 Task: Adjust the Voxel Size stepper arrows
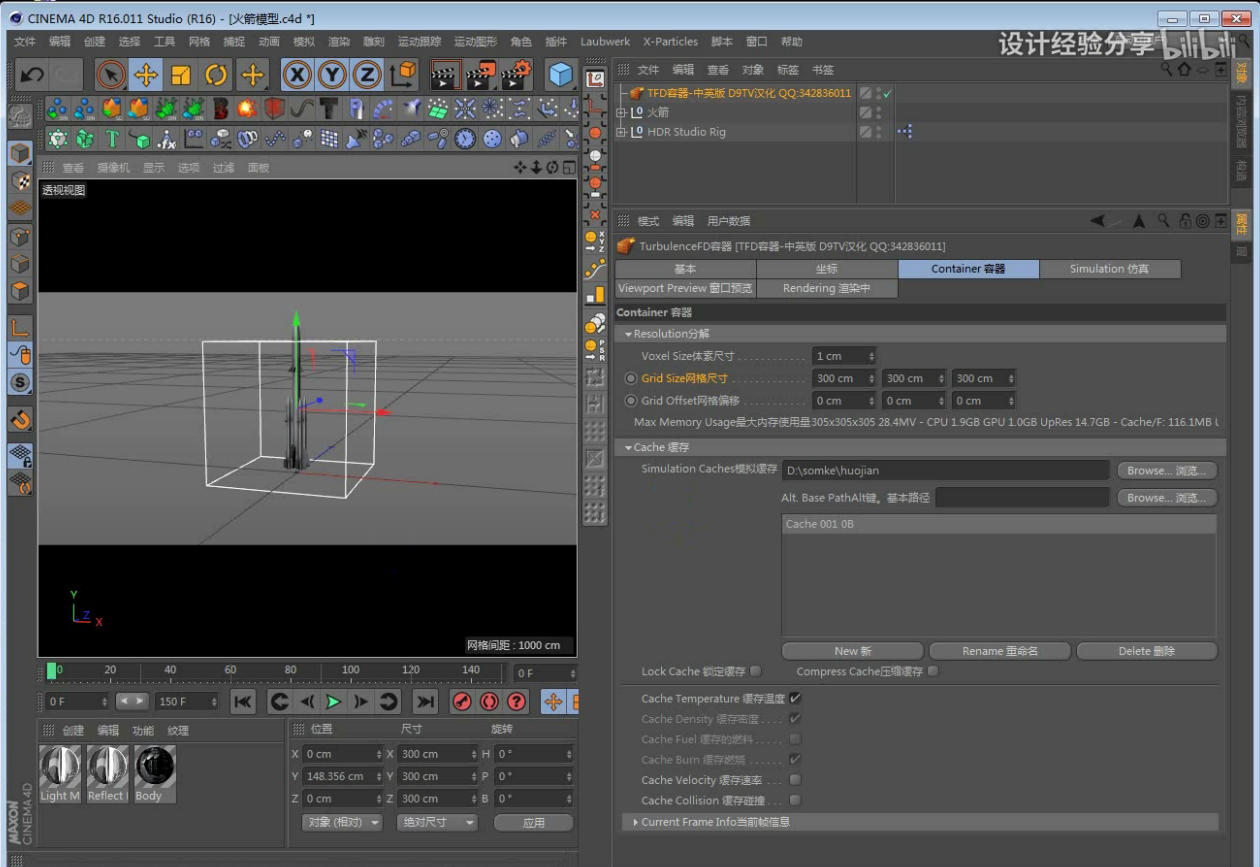click(x=871, y=356)
